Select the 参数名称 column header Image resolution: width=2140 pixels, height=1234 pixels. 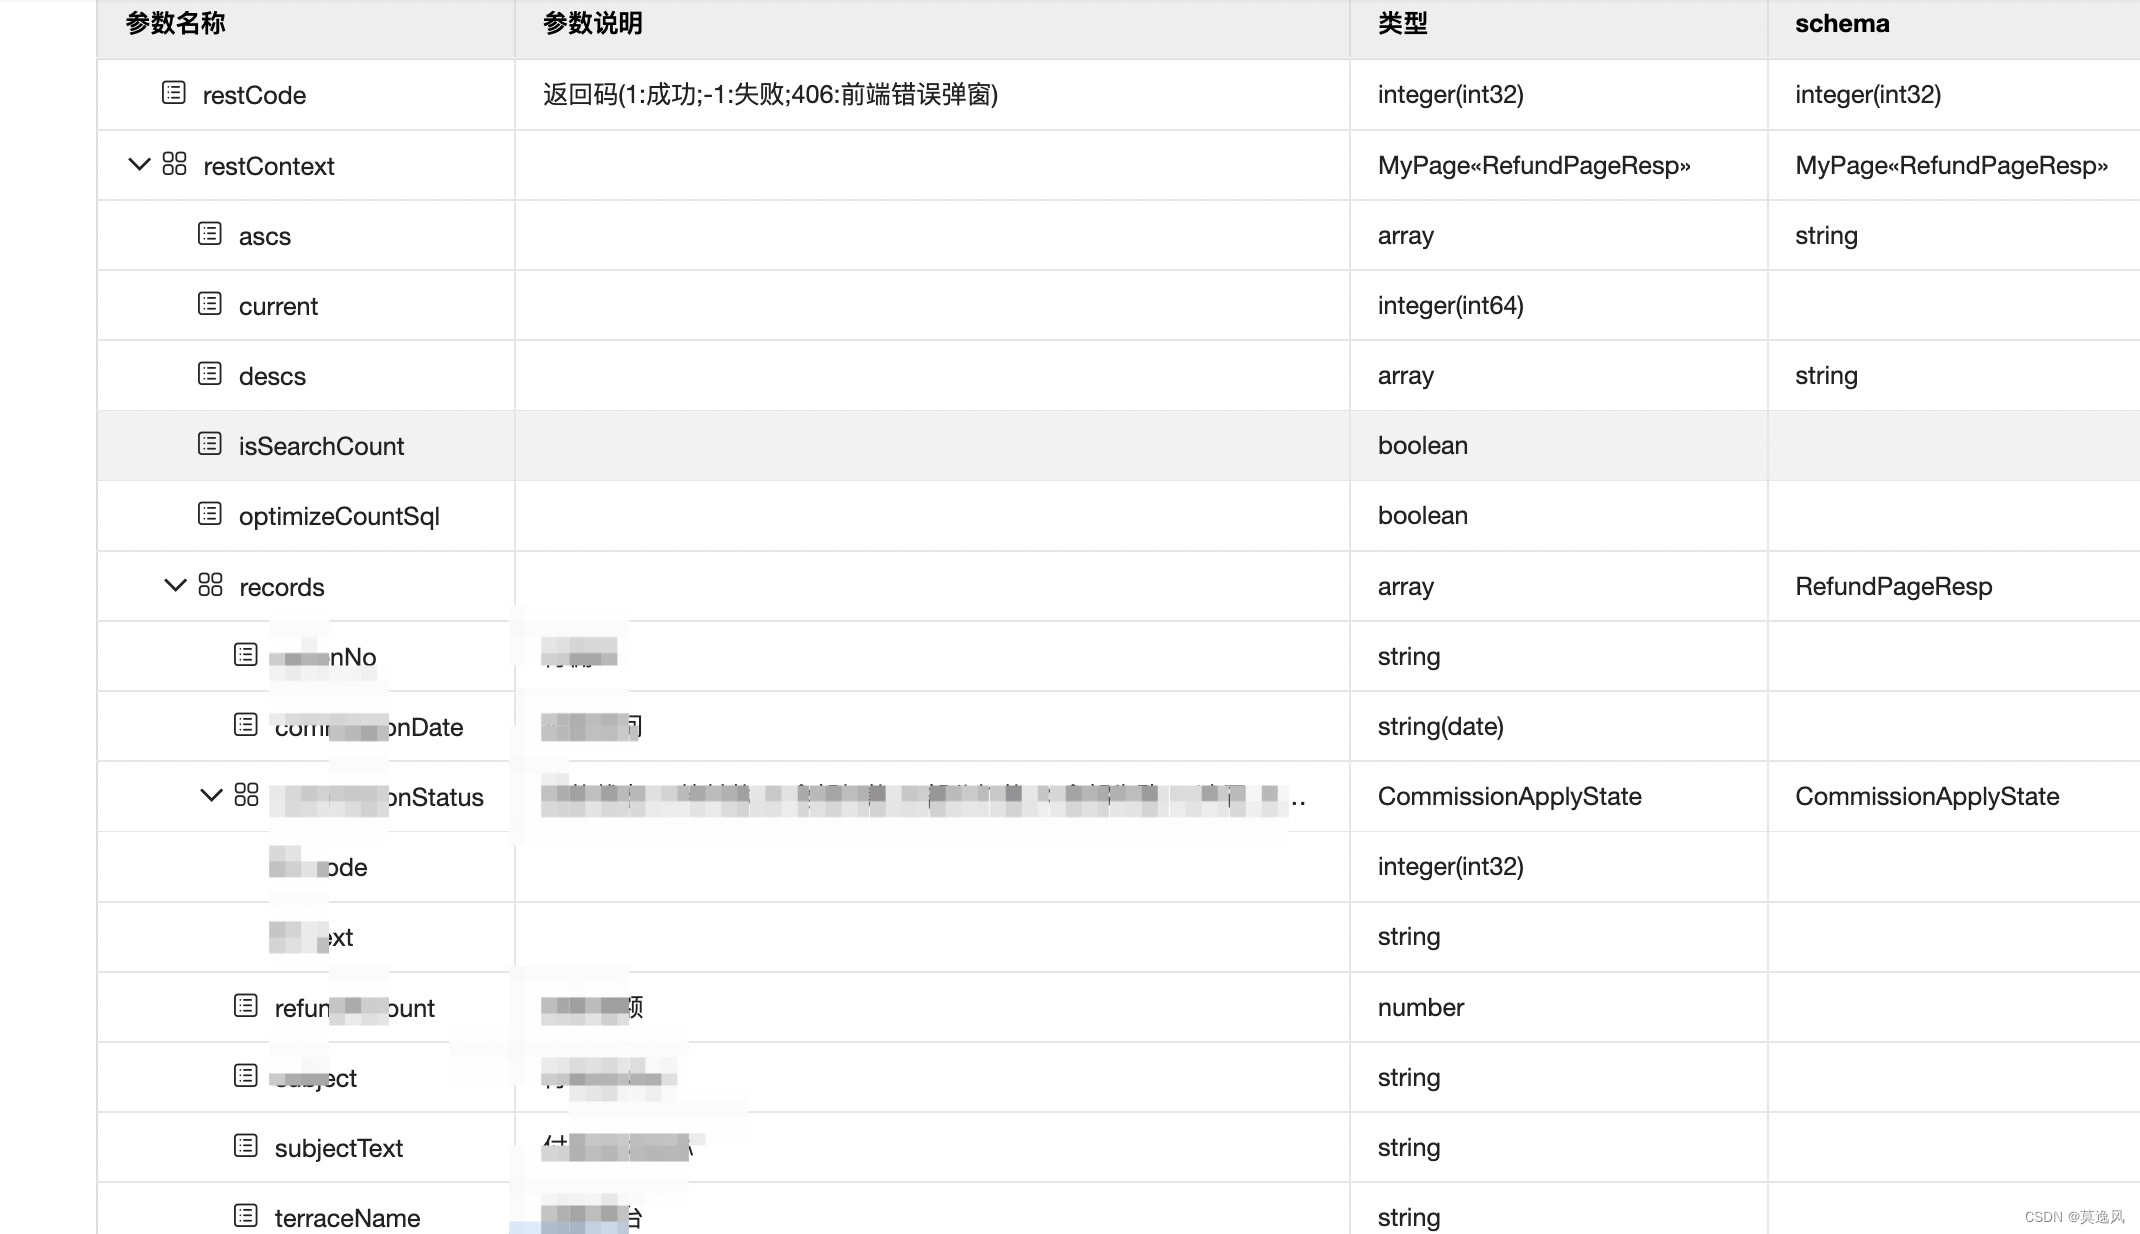pyautogui.click(x=175, y=24)
